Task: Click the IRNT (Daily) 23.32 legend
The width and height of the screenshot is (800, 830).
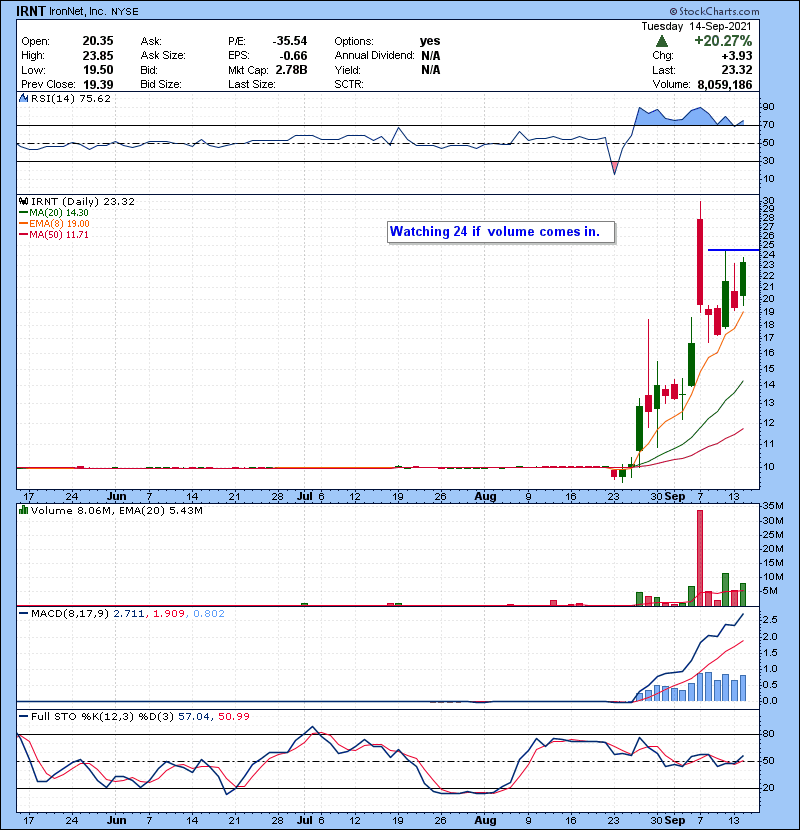Action: click(83, 201)
